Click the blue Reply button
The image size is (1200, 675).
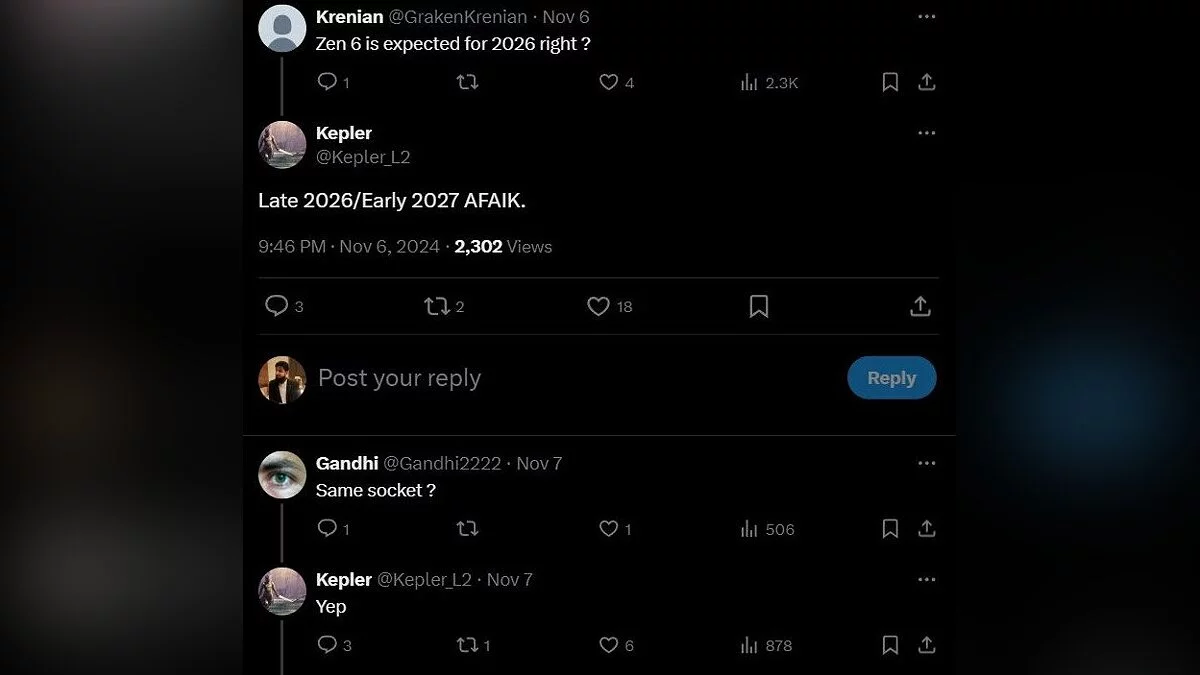point(891,378)
